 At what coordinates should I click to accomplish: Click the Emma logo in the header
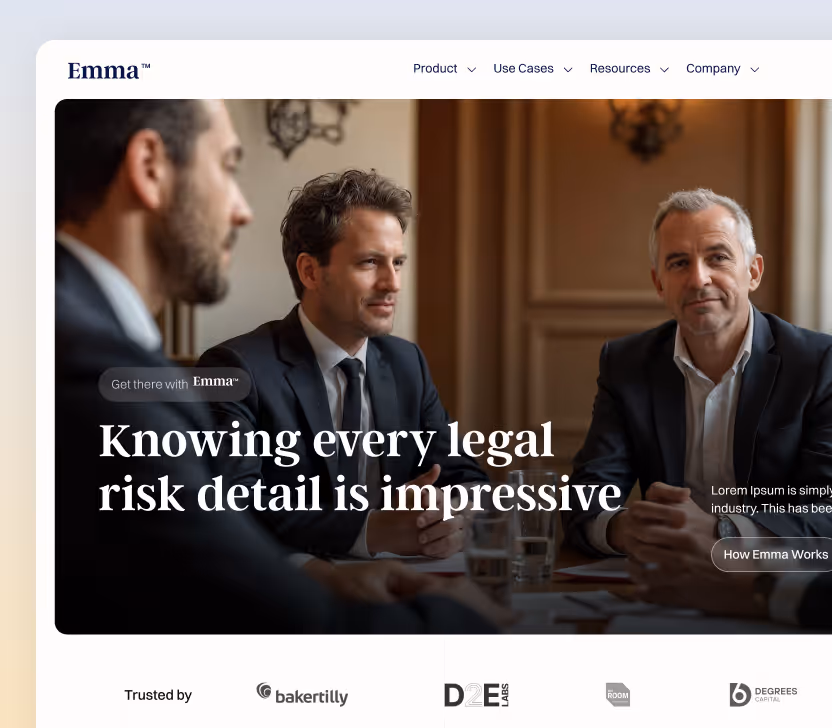tap(109, 70)
